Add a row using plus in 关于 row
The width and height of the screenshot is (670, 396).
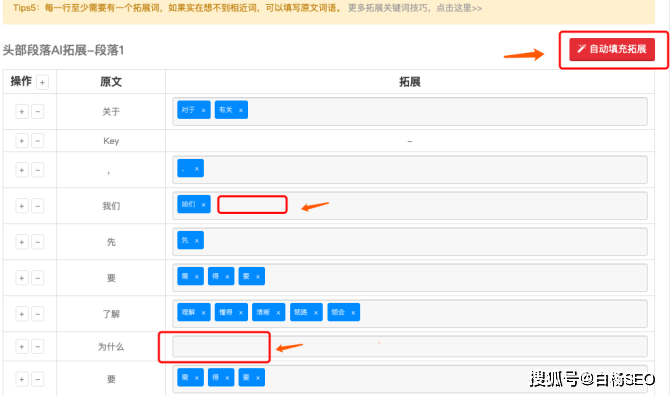[x=22, y=112]
